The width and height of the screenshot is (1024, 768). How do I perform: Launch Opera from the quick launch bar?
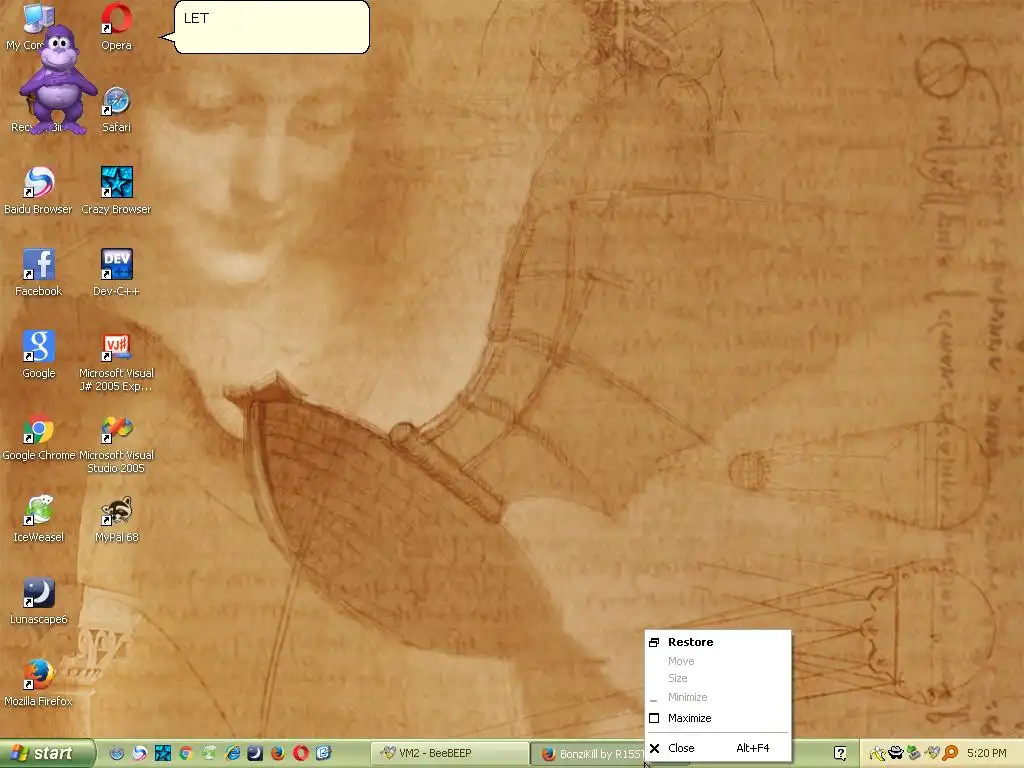[301, 753]
